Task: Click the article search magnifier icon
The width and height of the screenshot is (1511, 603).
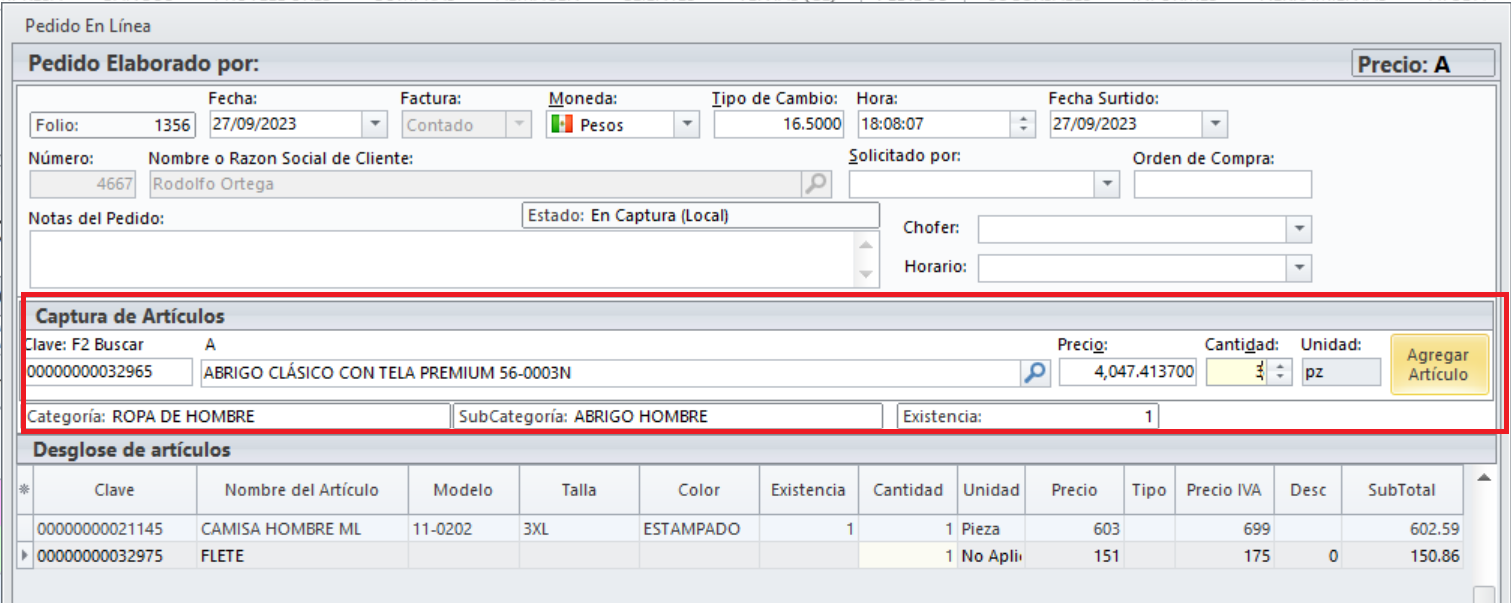Action: point(1034,373)
